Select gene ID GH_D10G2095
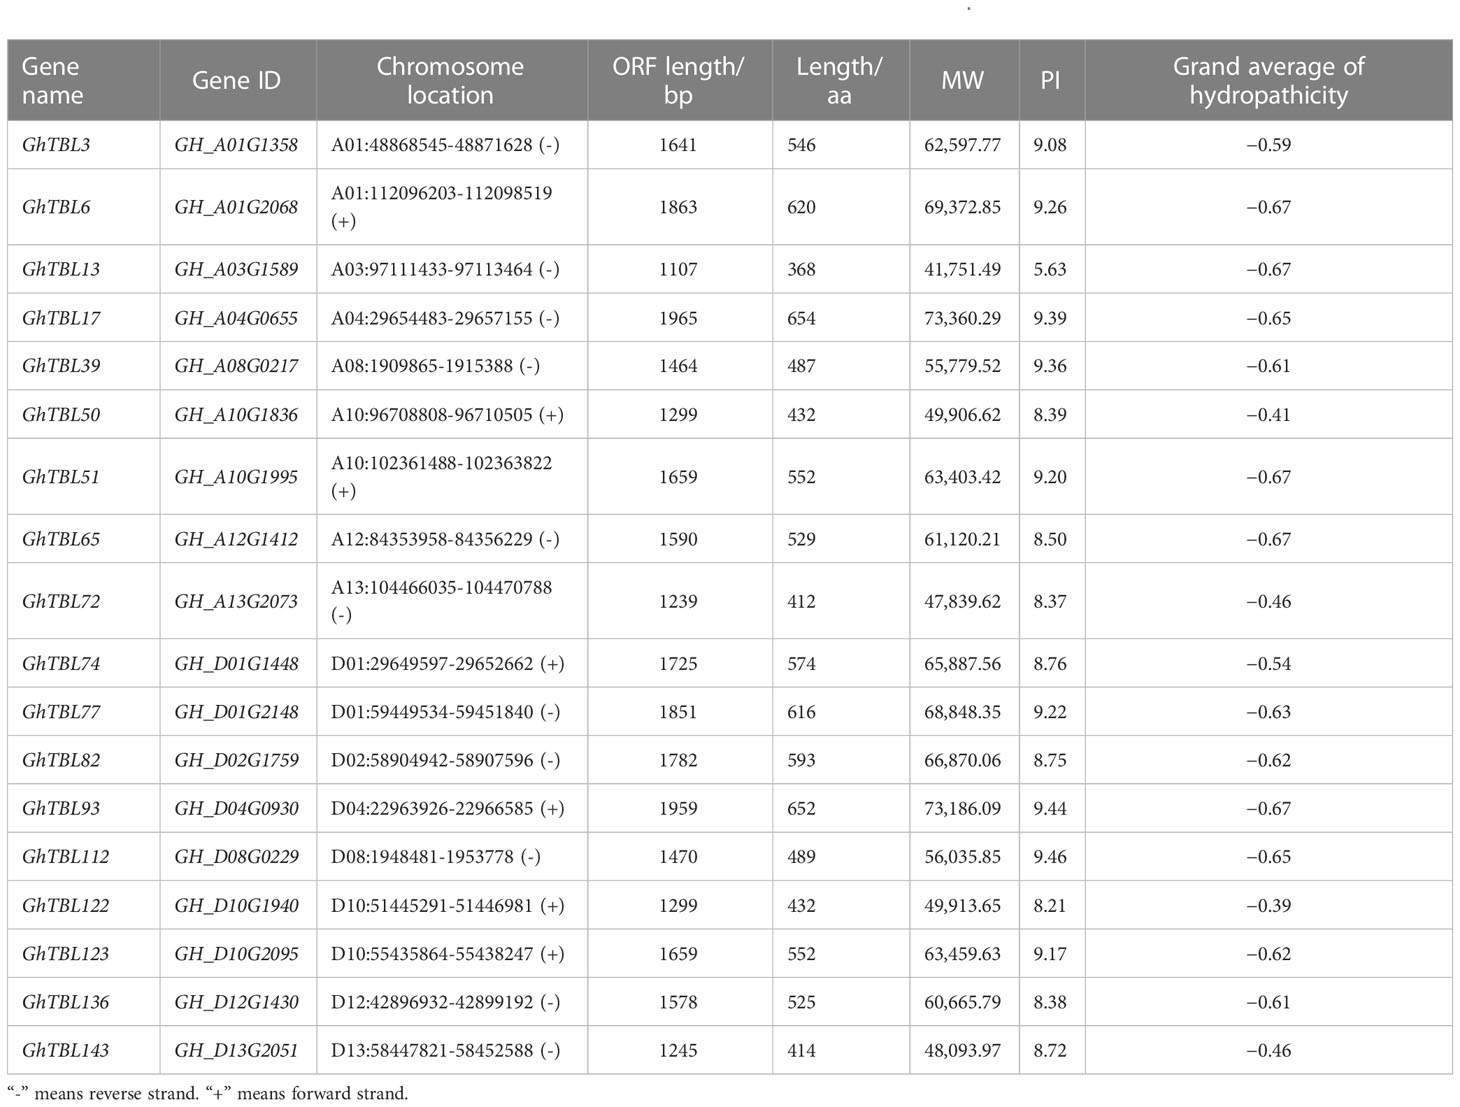Image resolution: width=1460 pixels, height=1107 pixels. 236,954
